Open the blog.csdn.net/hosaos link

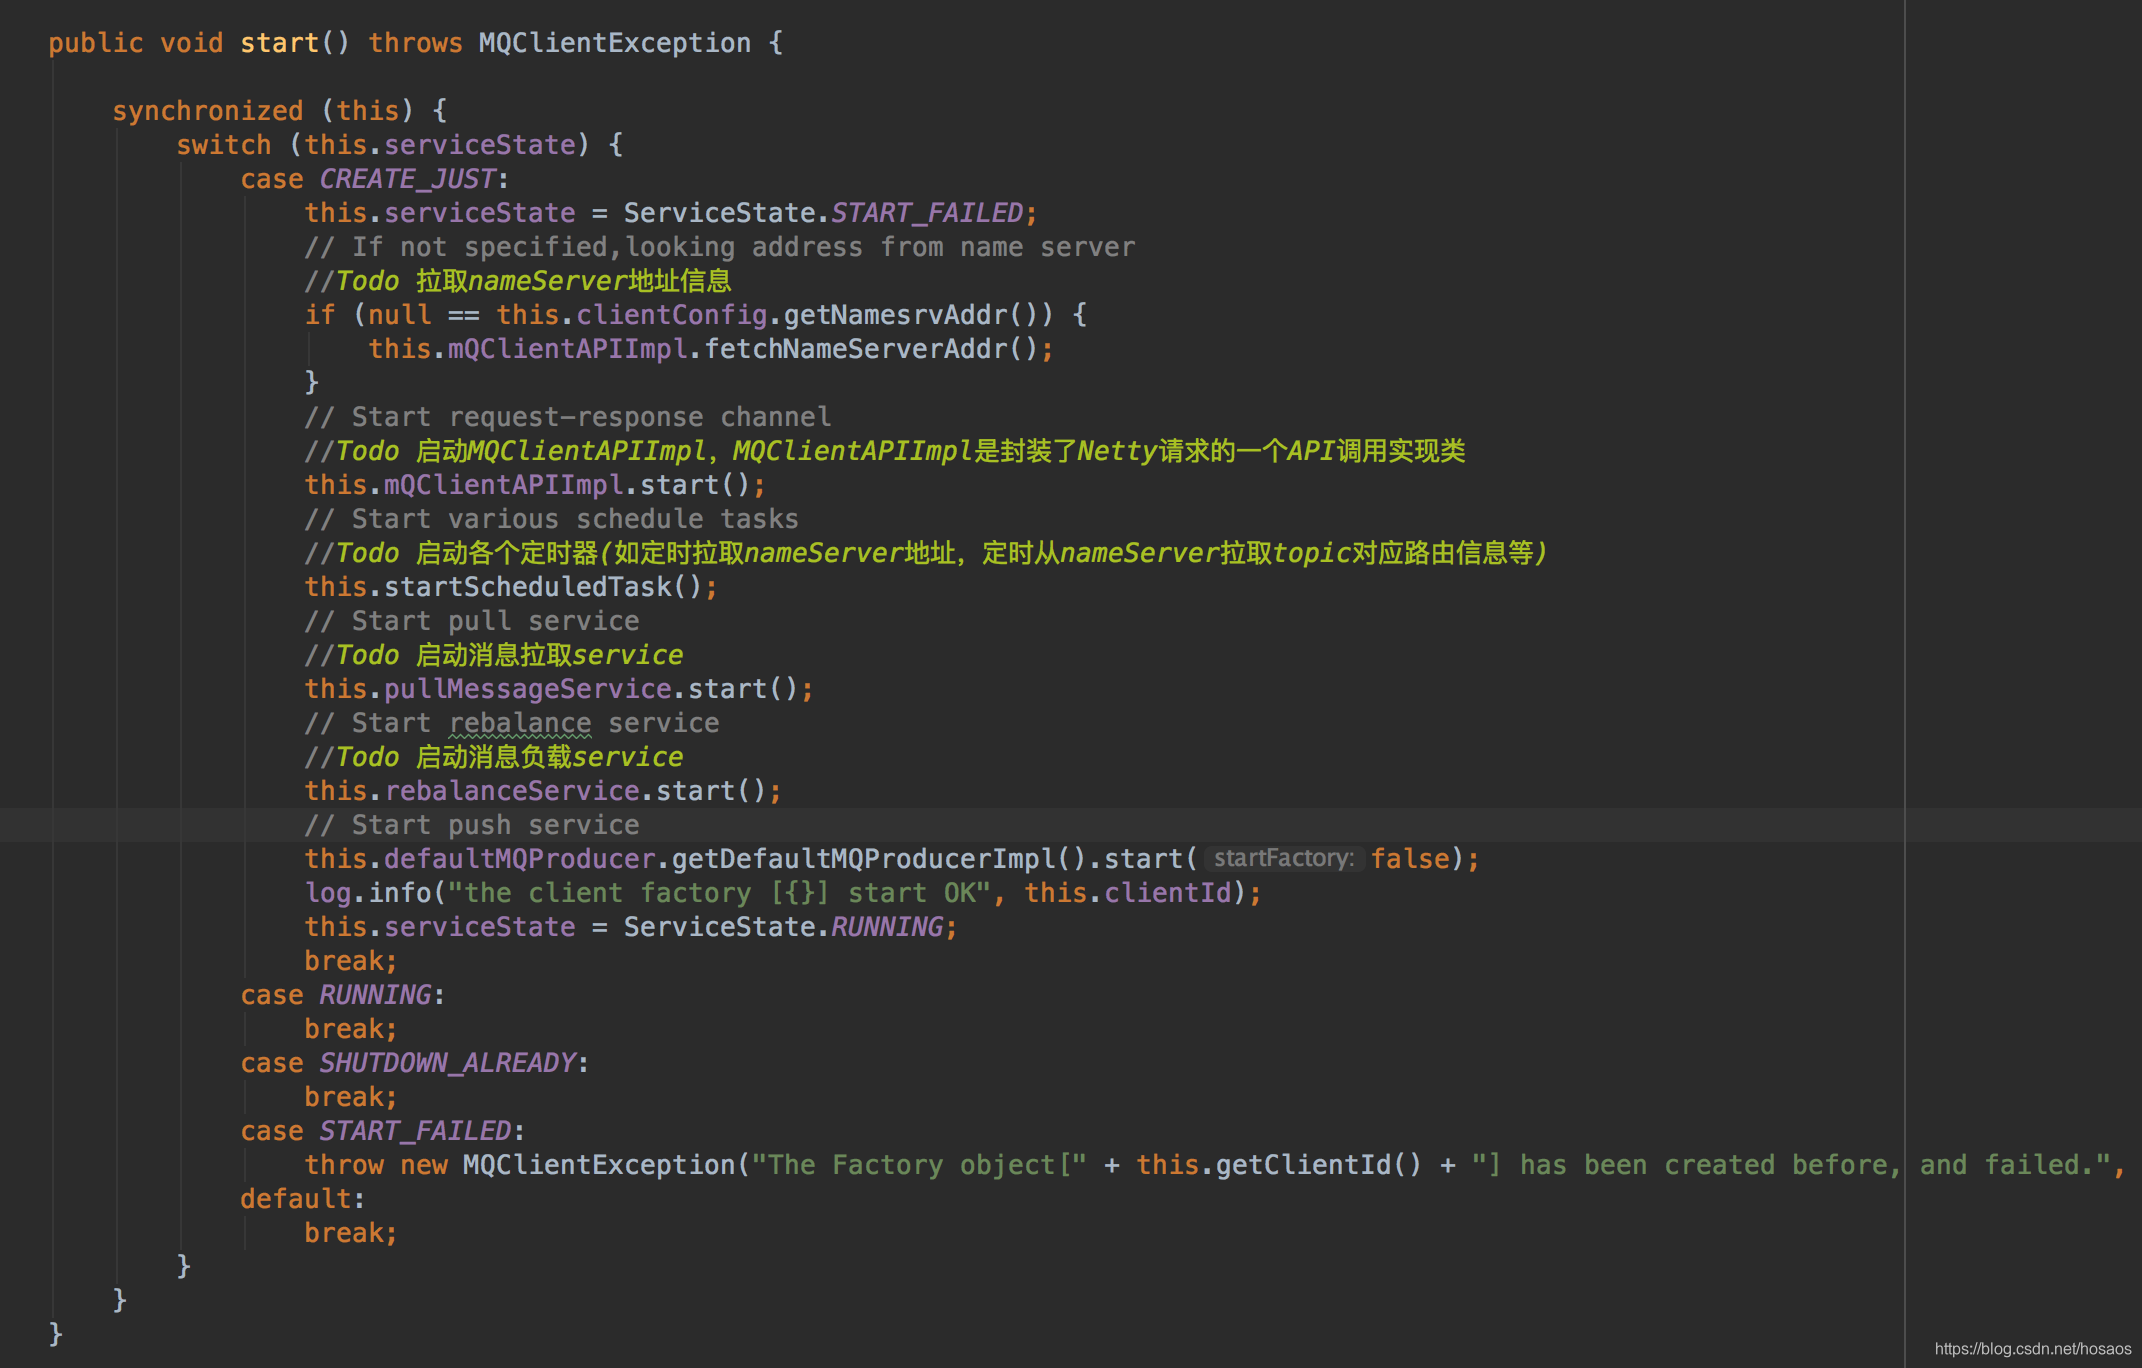click(x=2033, y=1349)
